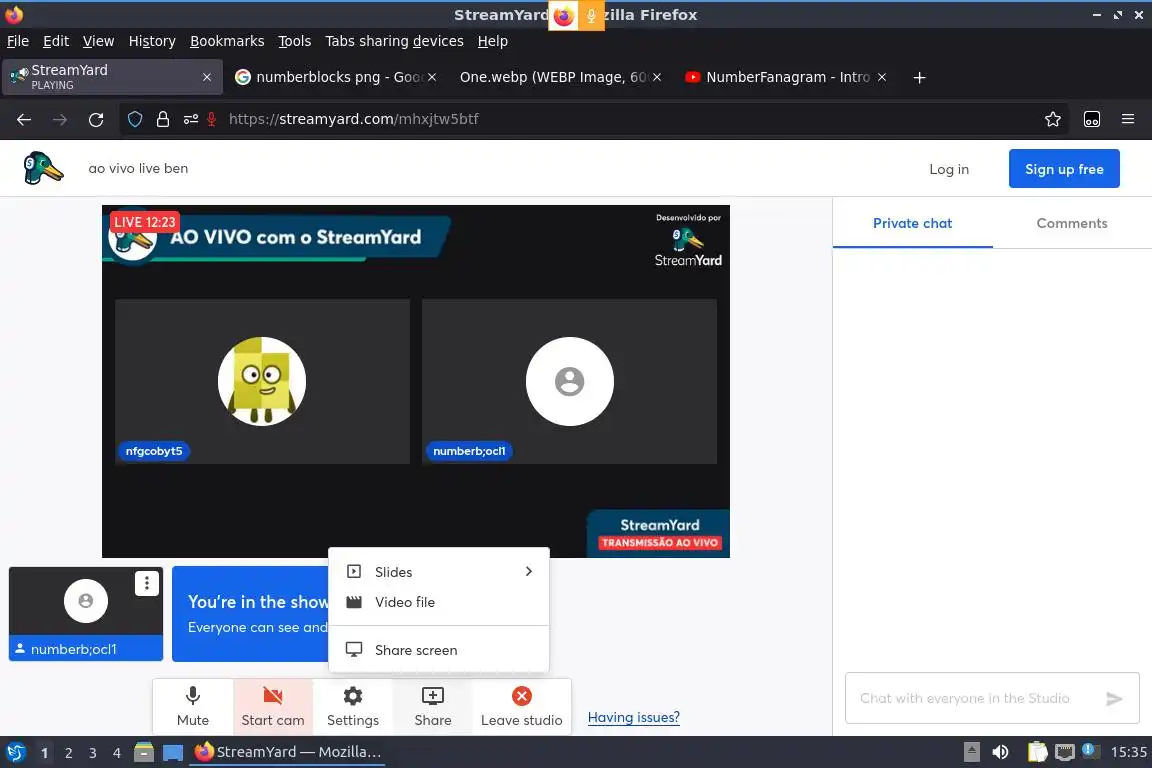Open the volume control in system tray
The image size is (1152, 768).
tap(1000, 752)
